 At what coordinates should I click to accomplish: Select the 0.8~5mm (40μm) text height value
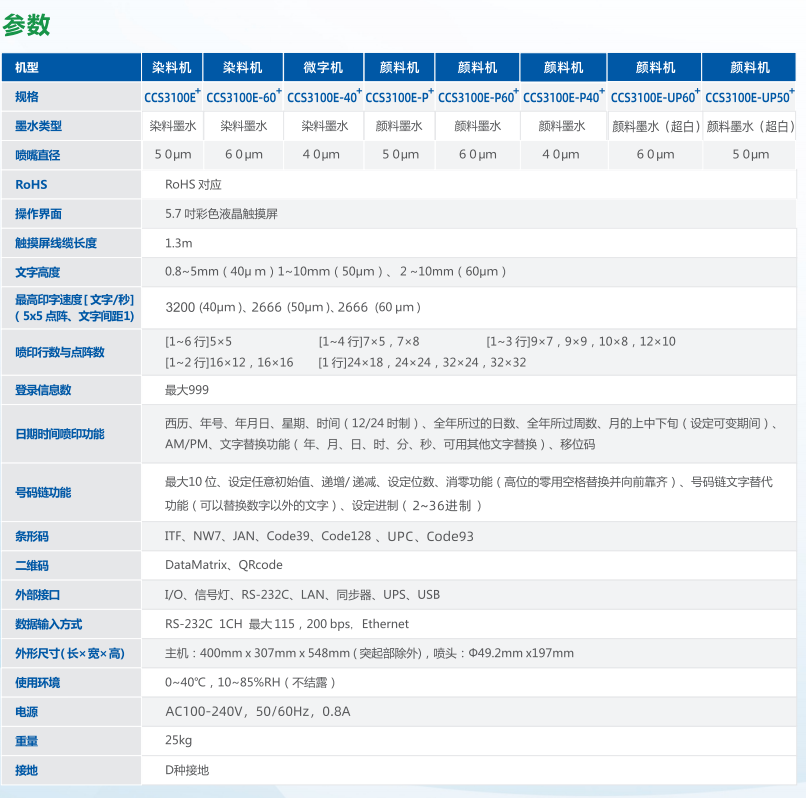tap(336, 271)
